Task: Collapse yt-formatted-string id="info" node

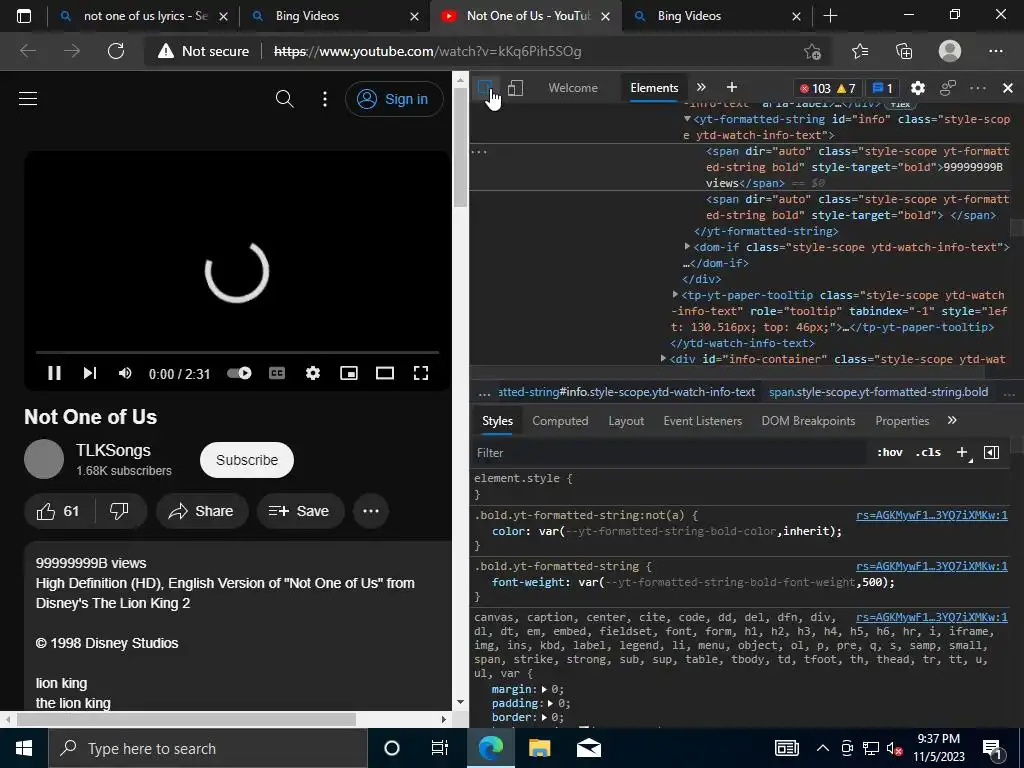Action: coord(688,119)
